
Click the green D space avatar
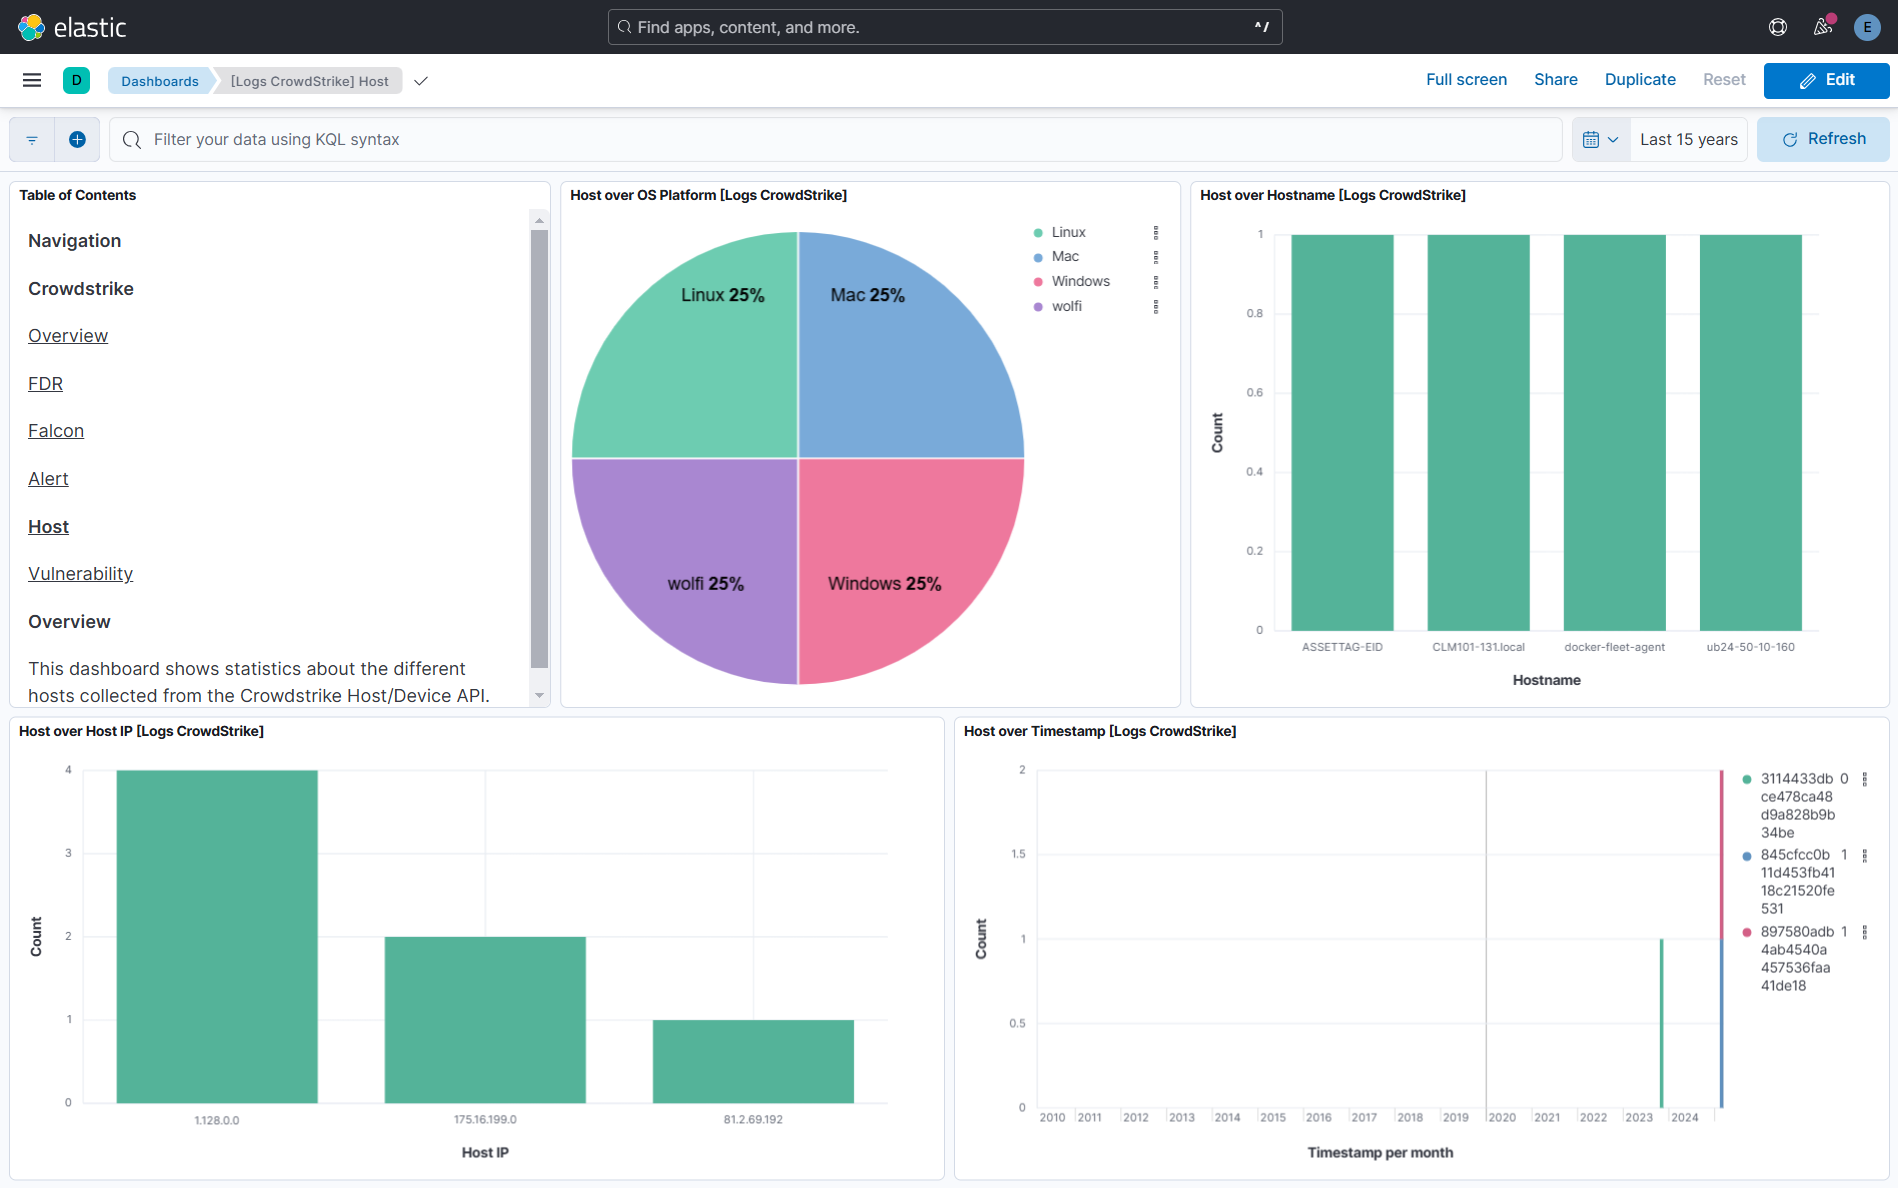(76, 80)
